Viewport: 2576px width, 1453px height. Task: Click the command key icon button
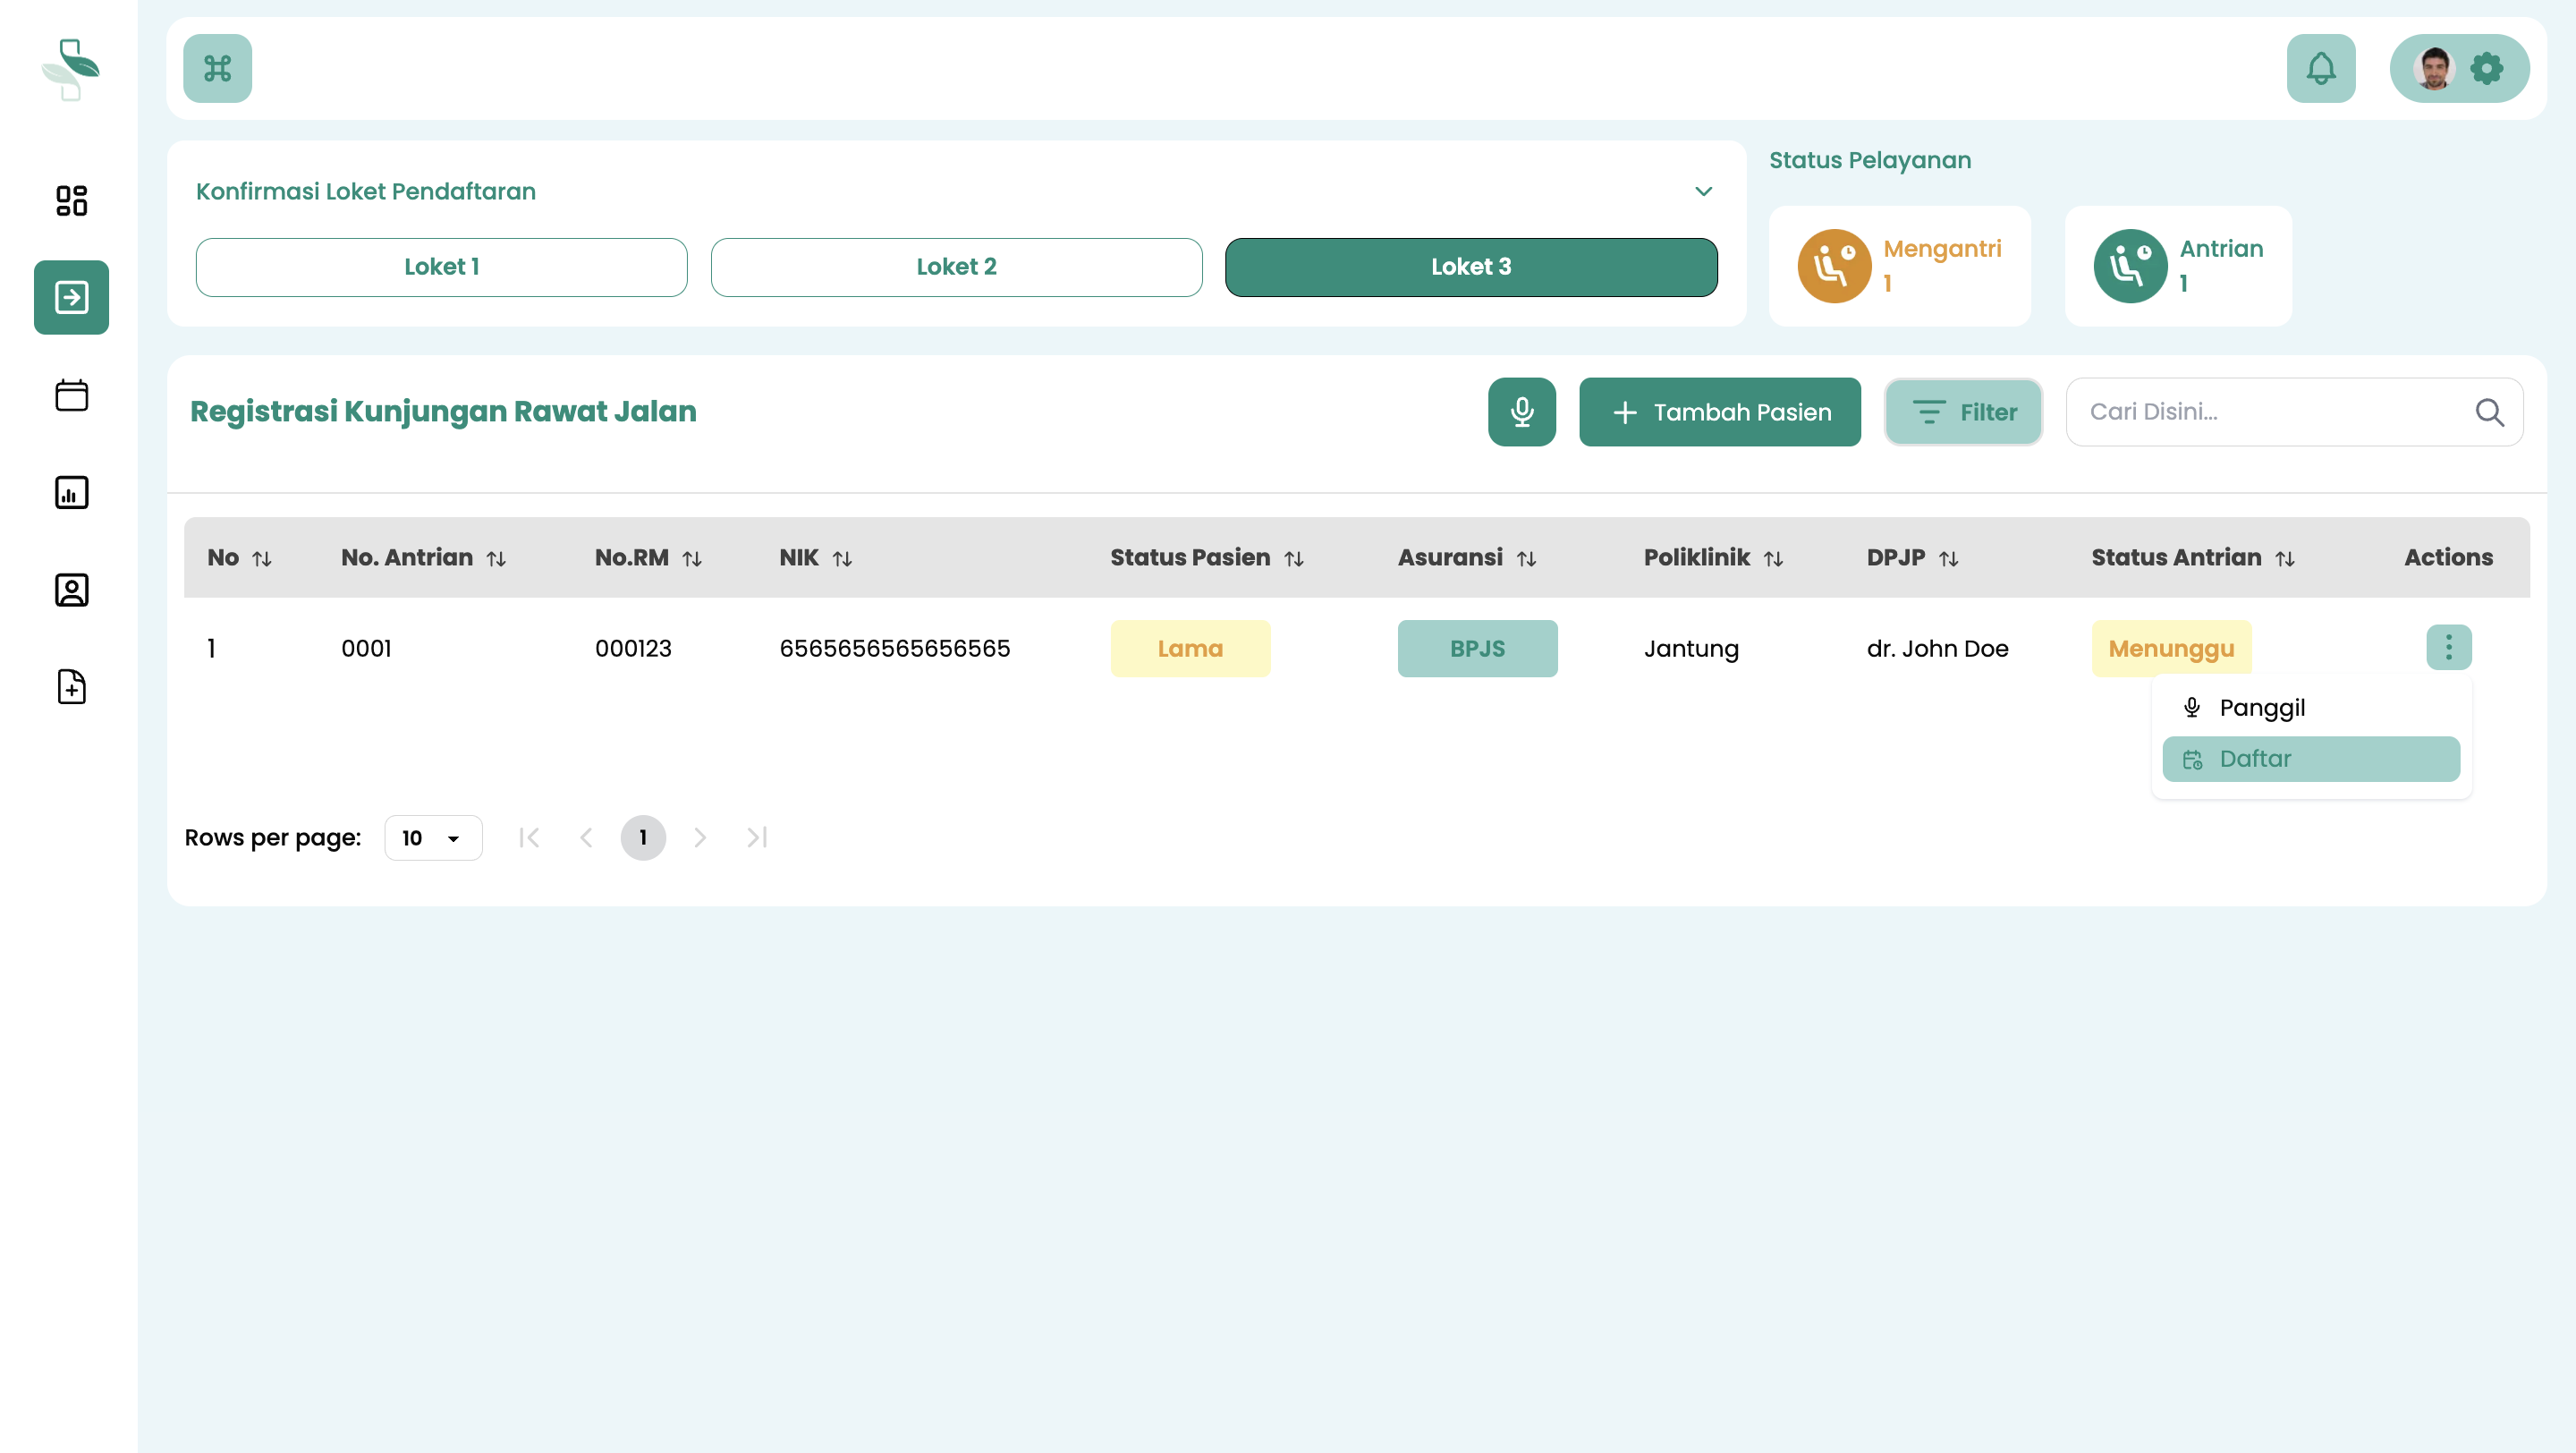coord(217,68)
